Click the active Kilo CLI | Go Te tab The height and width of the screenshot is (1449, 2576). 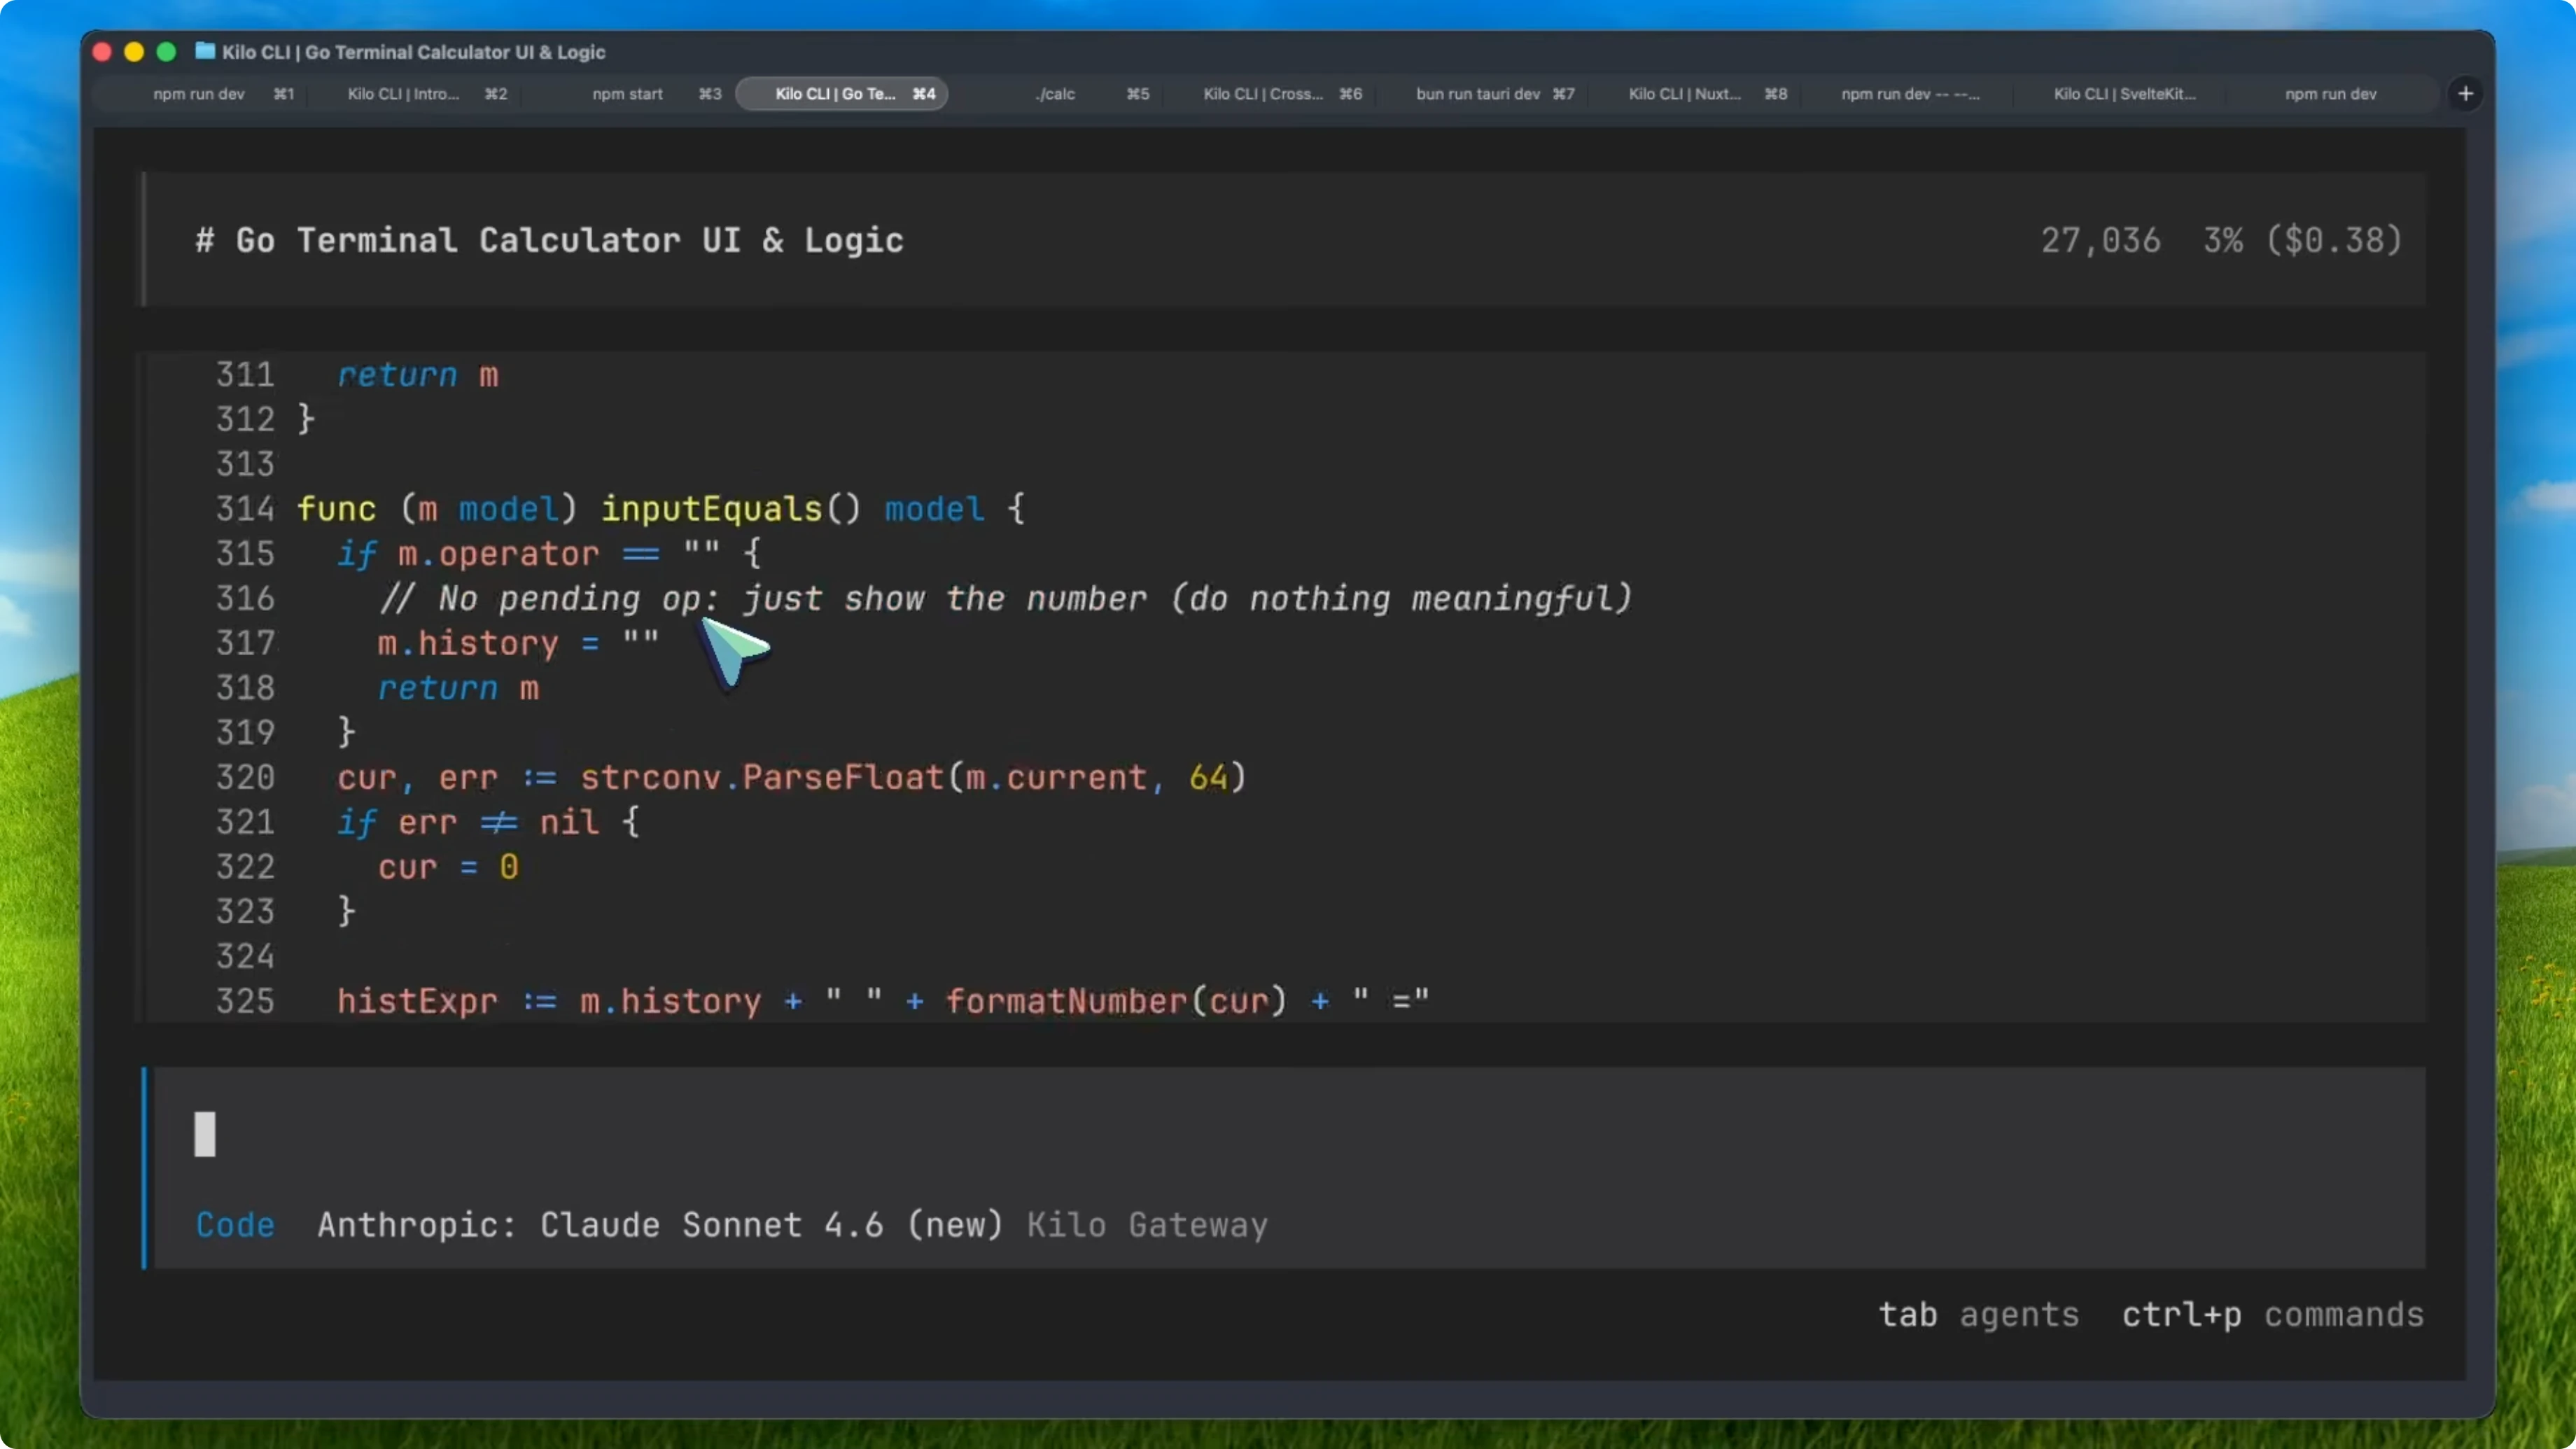[843, 93]
